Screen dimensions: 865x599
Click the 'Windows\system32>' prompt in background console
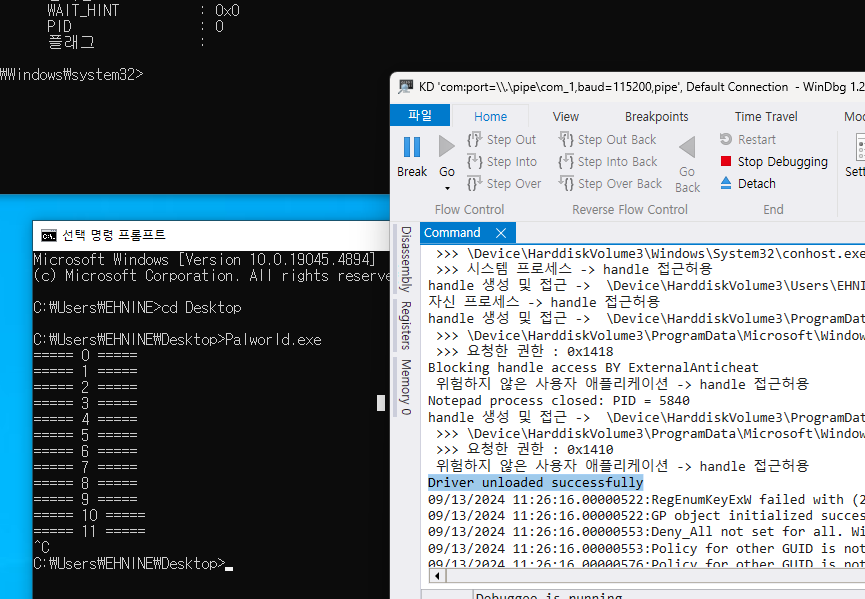click(72, 74)
